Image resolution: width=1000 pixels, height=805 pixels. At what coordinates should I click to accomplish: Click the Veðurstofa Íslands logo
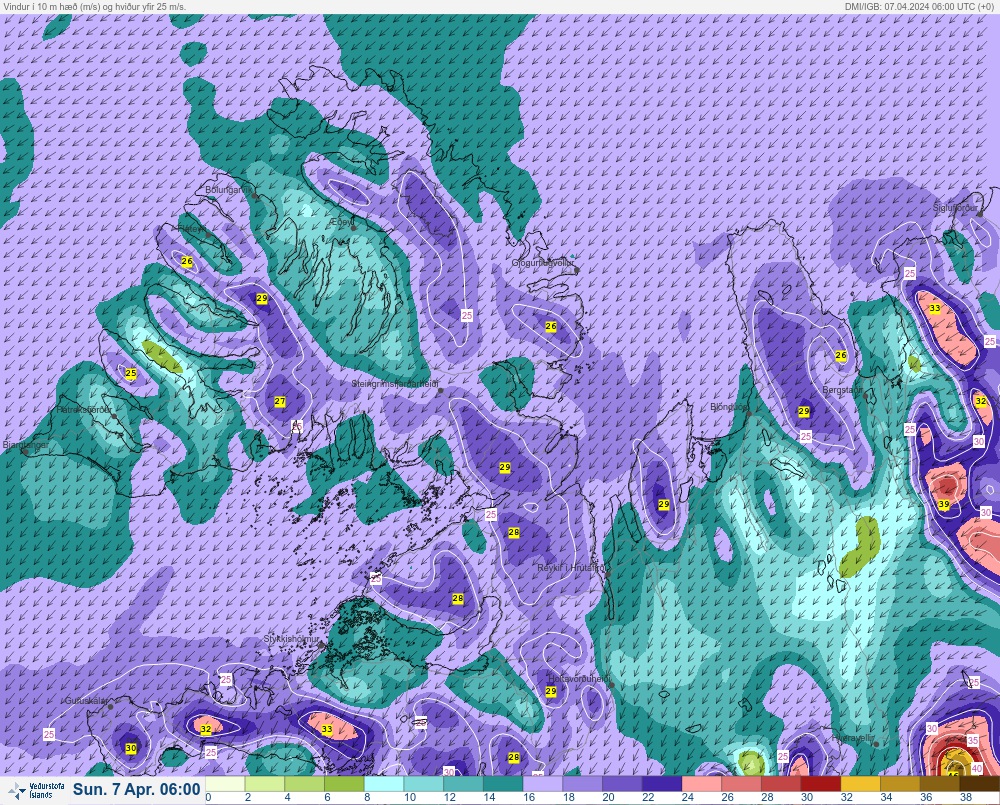click(x=37, y=791)
